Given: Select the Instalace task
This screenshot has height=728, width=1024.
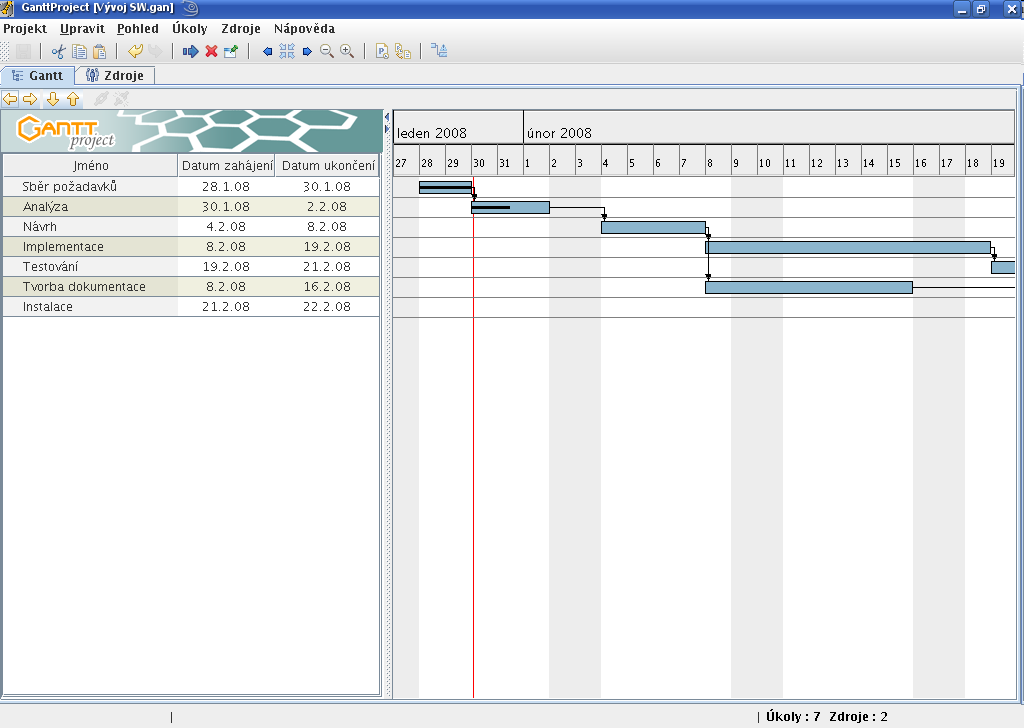Looking at the screenshot, I should pyautogui.click(x=191, y=307).
